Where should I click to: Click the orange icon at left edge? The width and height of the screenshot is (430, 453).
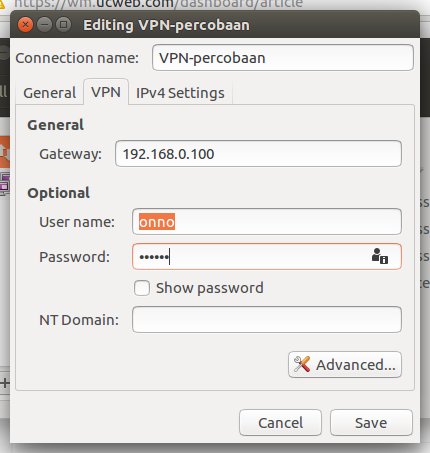[5, 152]
